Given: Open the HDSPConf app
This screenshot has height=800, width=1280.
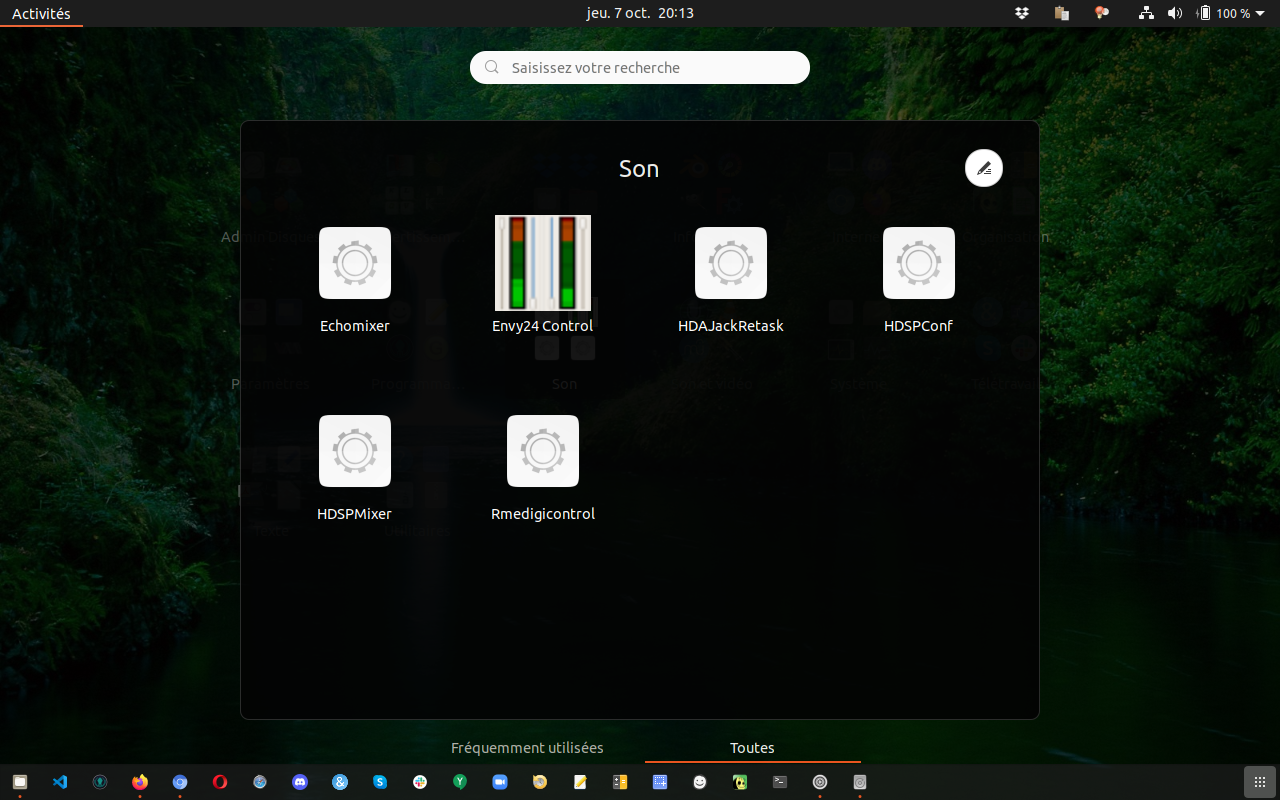Looking at the screenshot, I should click(919, 280).
